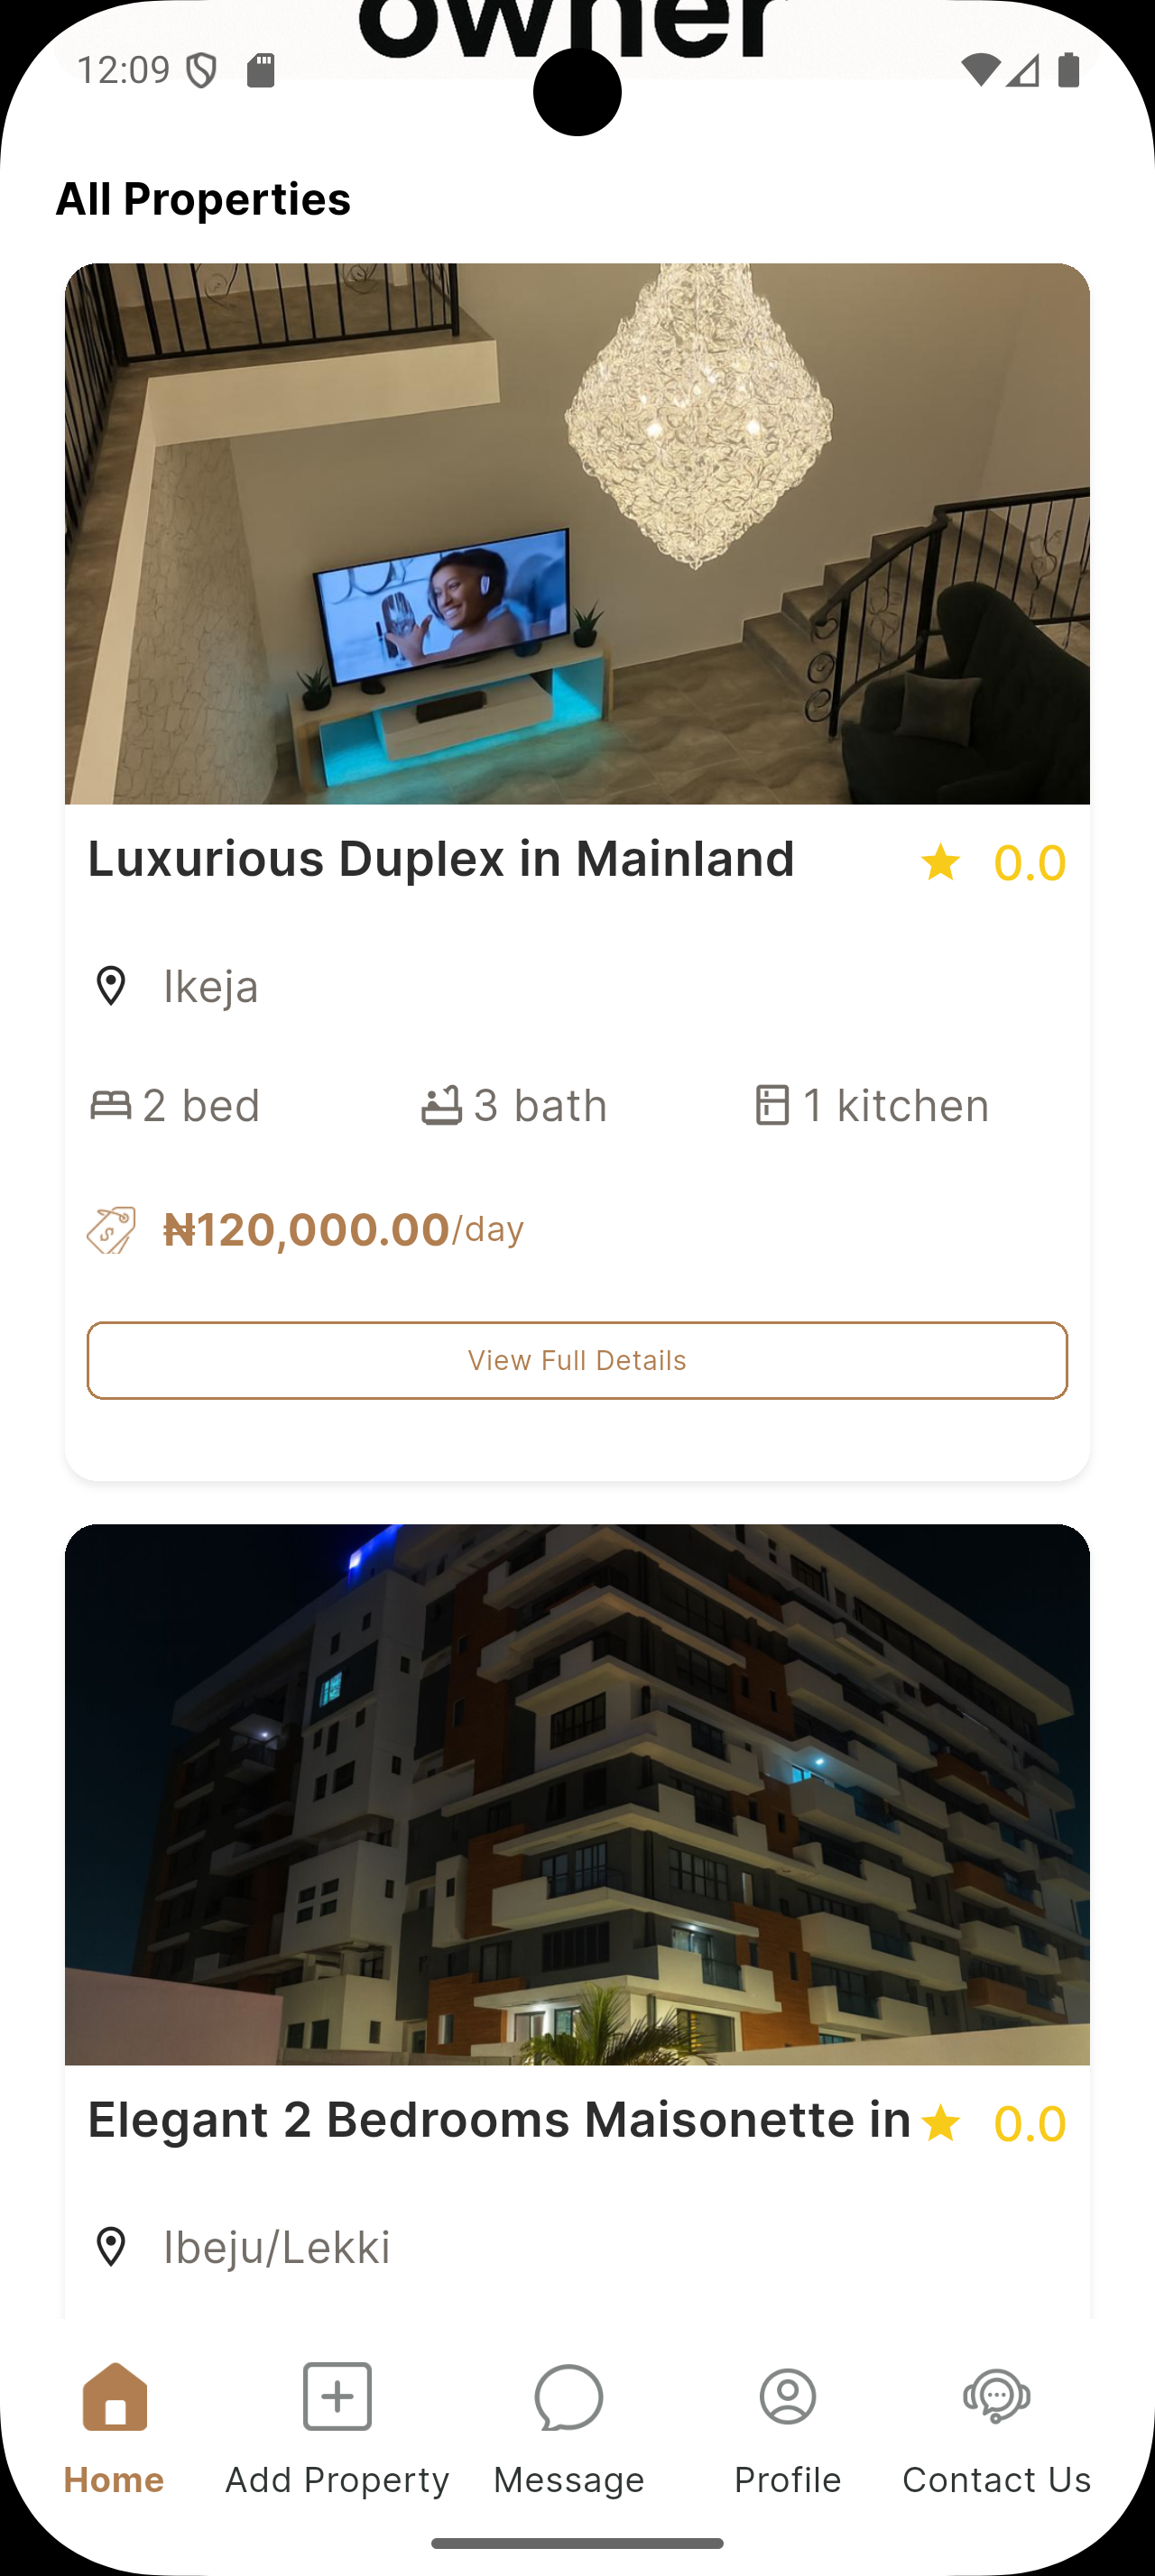Tap the star rating on Luxurious Duplex
1155x2576 pixels.
point(940,862)
